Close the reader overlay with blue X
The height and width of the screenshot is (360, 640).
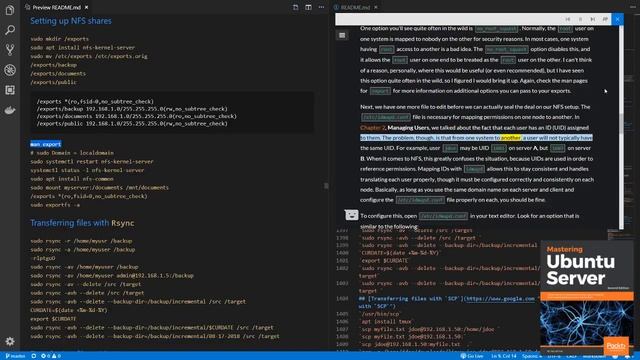pos(618,19)
